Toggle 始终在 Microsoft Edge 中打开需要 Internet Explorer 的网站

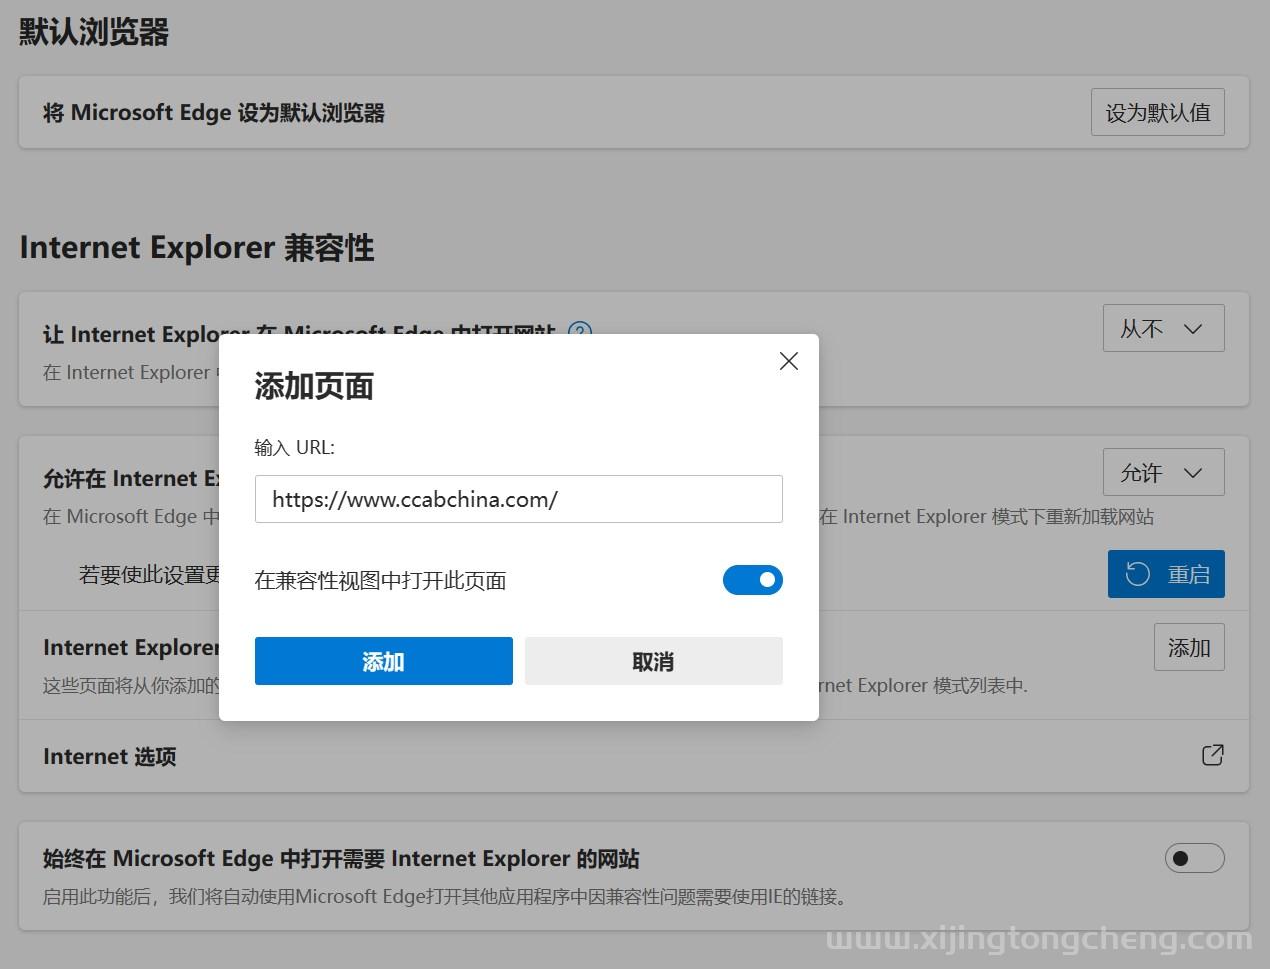point(1194,858)
